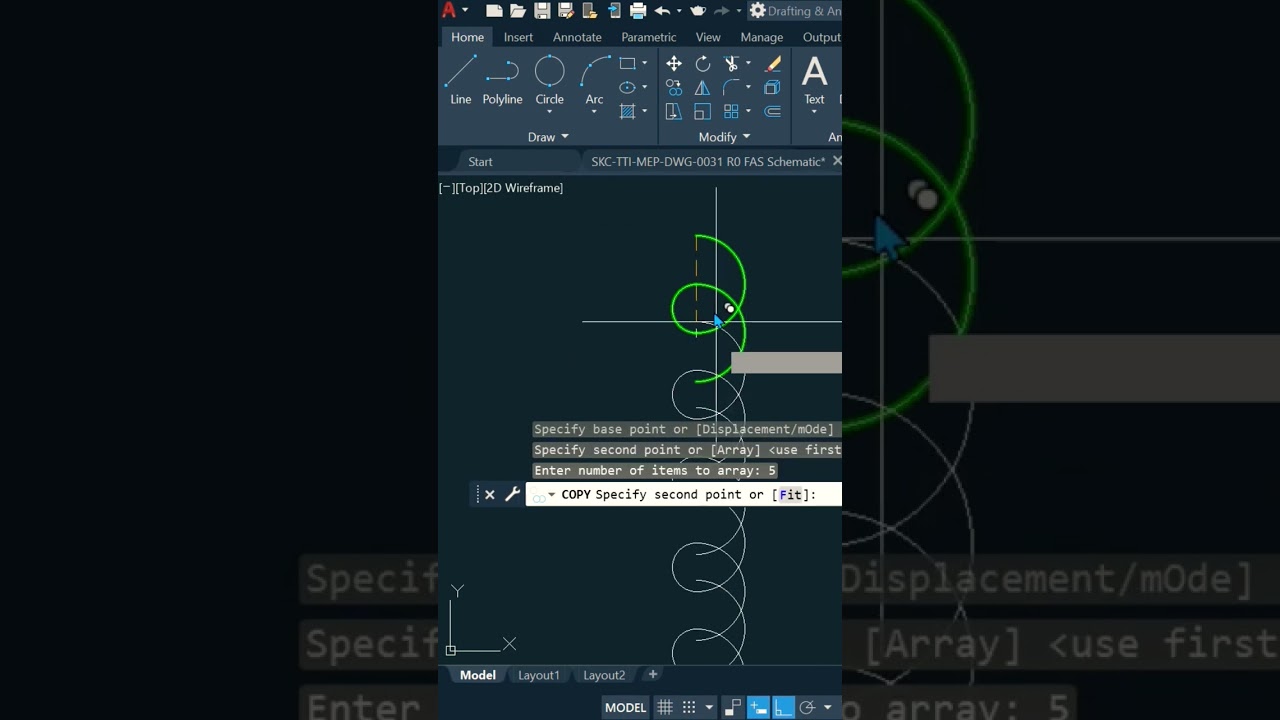This screenshot has width=1280, height=720.
Task: Open the Layout2 tab
Action: pos(604,675)
